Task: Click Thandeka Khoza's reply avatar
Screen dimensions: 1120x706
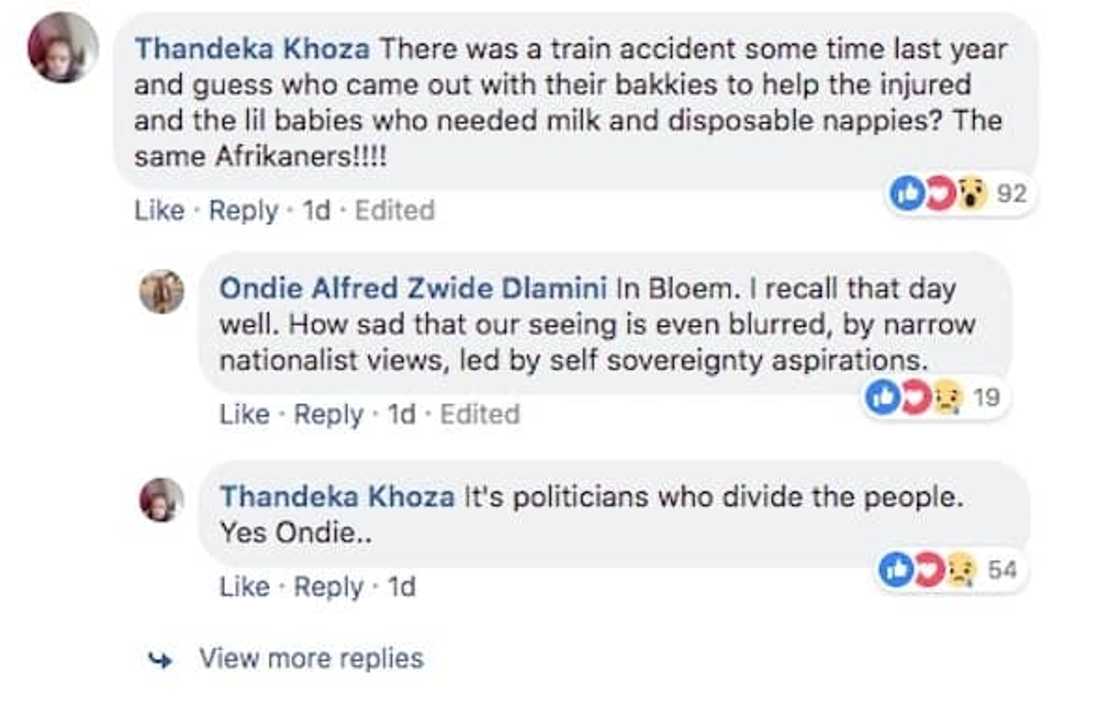Action: pyautogui.click(x=161, y=500)
